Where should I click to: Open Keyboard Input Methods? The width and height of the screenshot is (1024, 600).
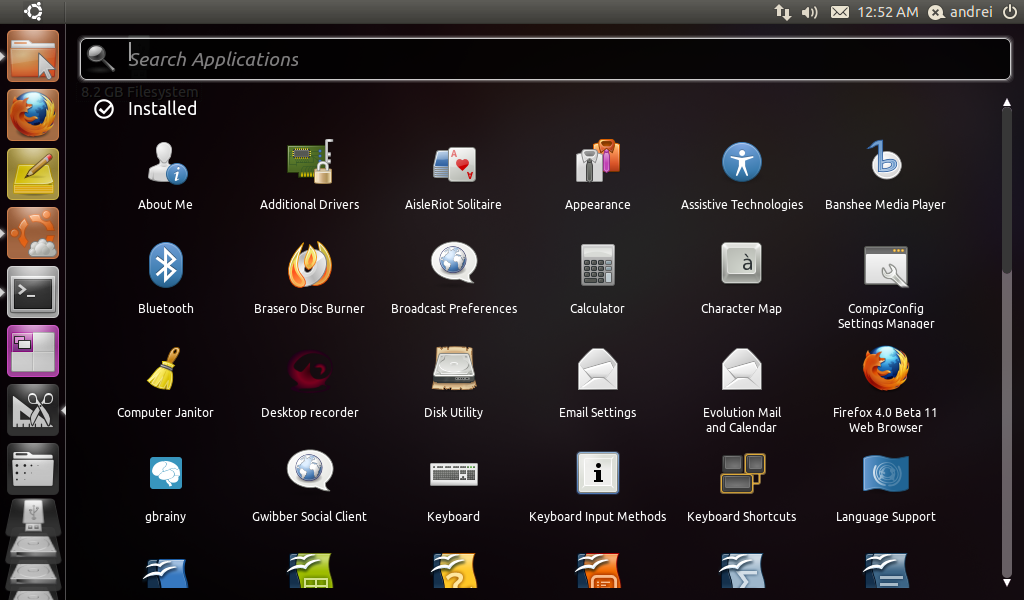click(598, 487)
